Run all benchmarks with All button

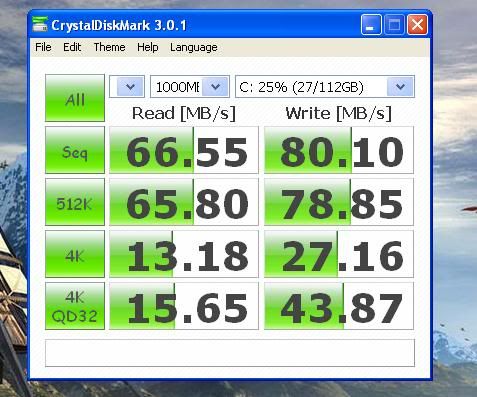click(x=75, y=98)
